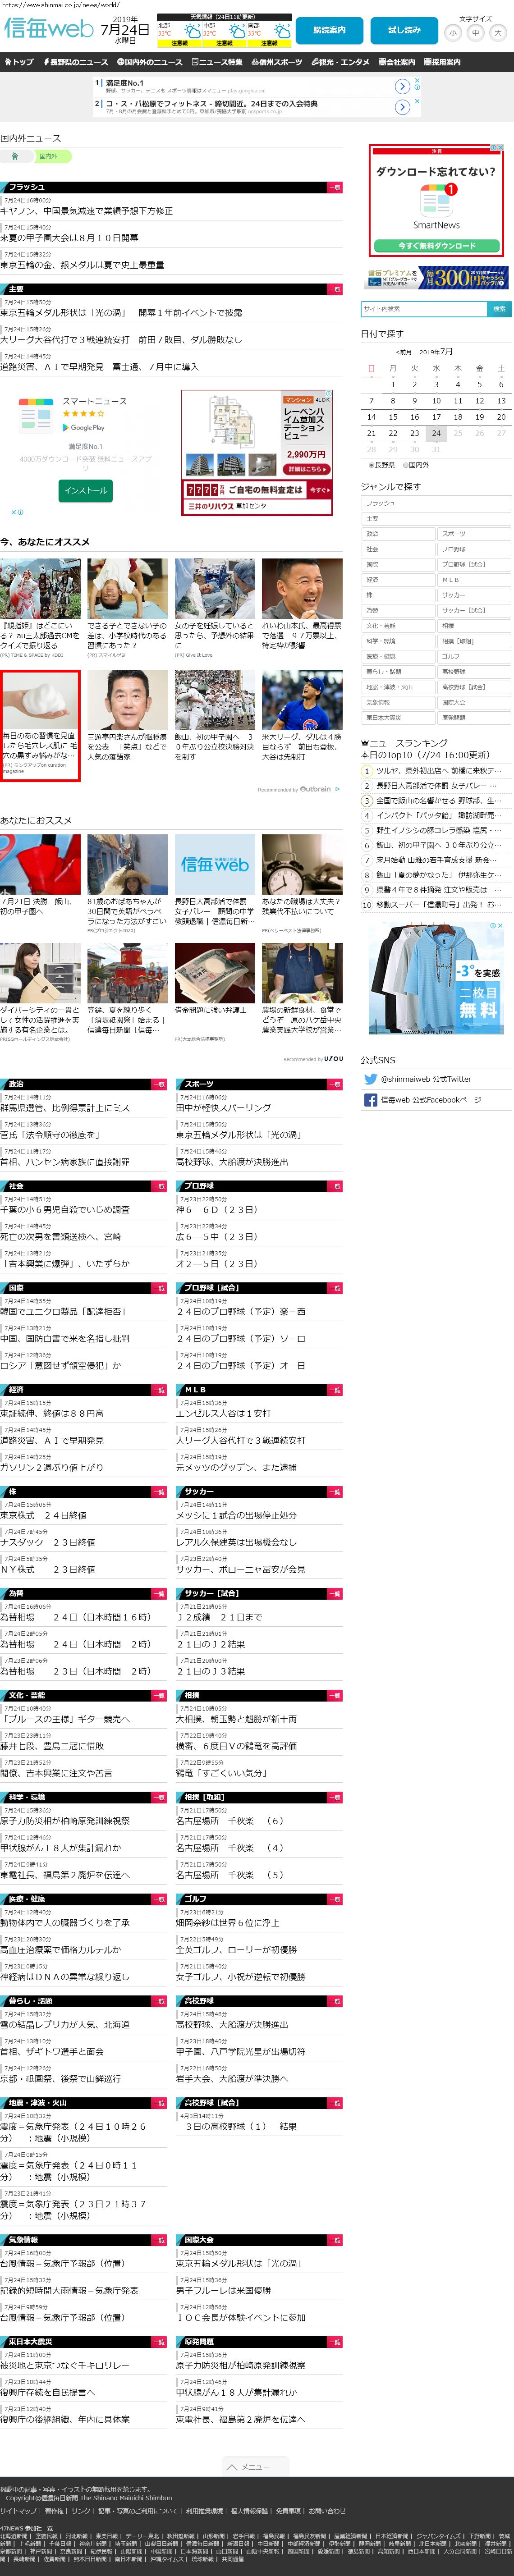Open トップ navigation menu item
This screenshot has height=2576, width=514.
point(19,62)
